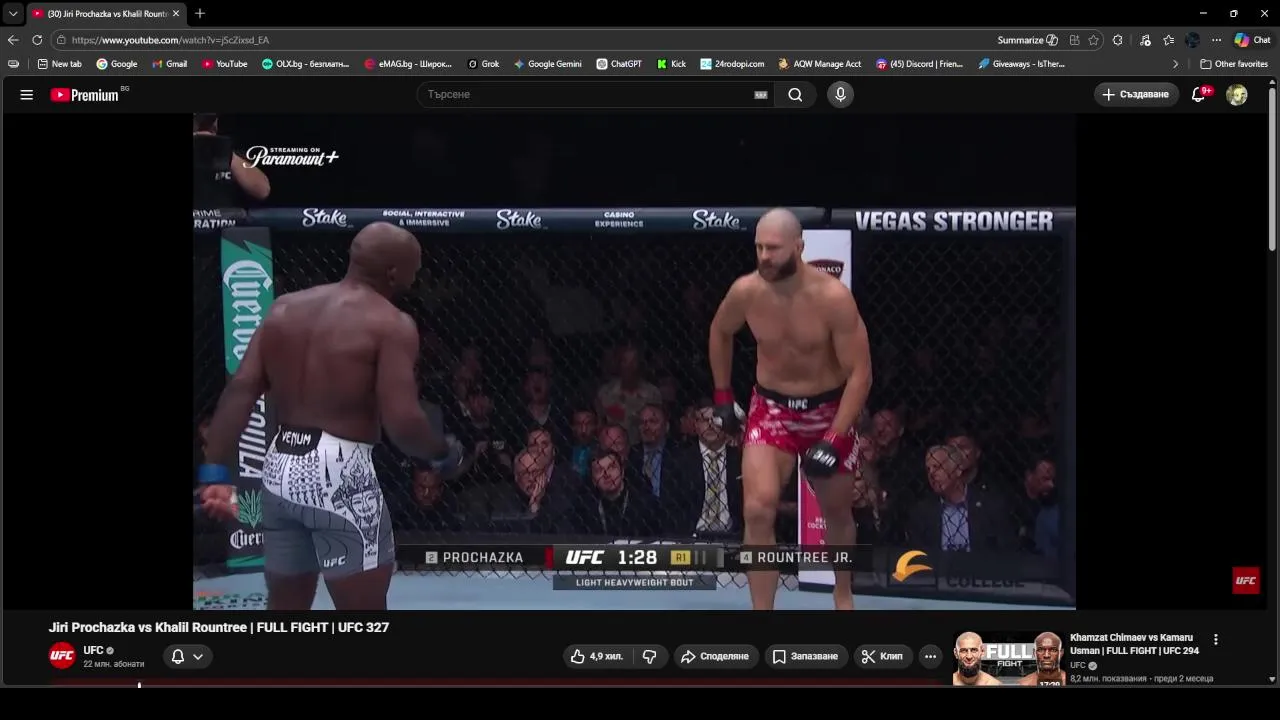Open Copilot Chat button

[1252, 40]
